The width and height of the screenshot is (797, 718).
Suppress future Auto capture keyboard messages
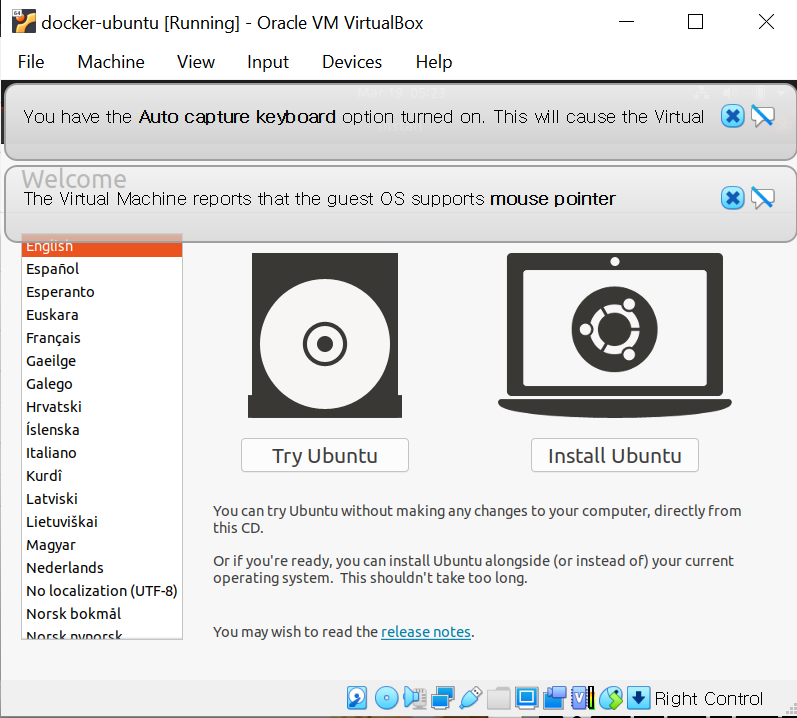pos(762,116)
